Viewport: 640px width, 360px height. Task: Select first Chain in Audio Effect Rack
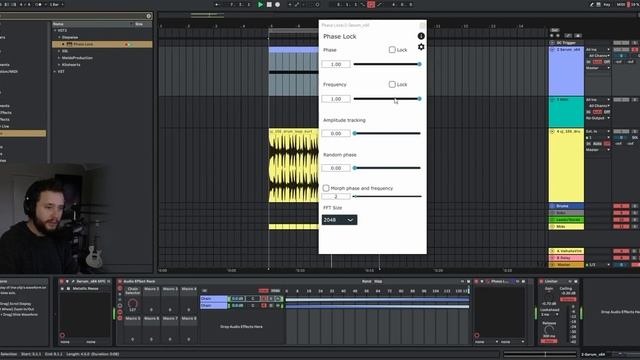[x=213, y=299]
